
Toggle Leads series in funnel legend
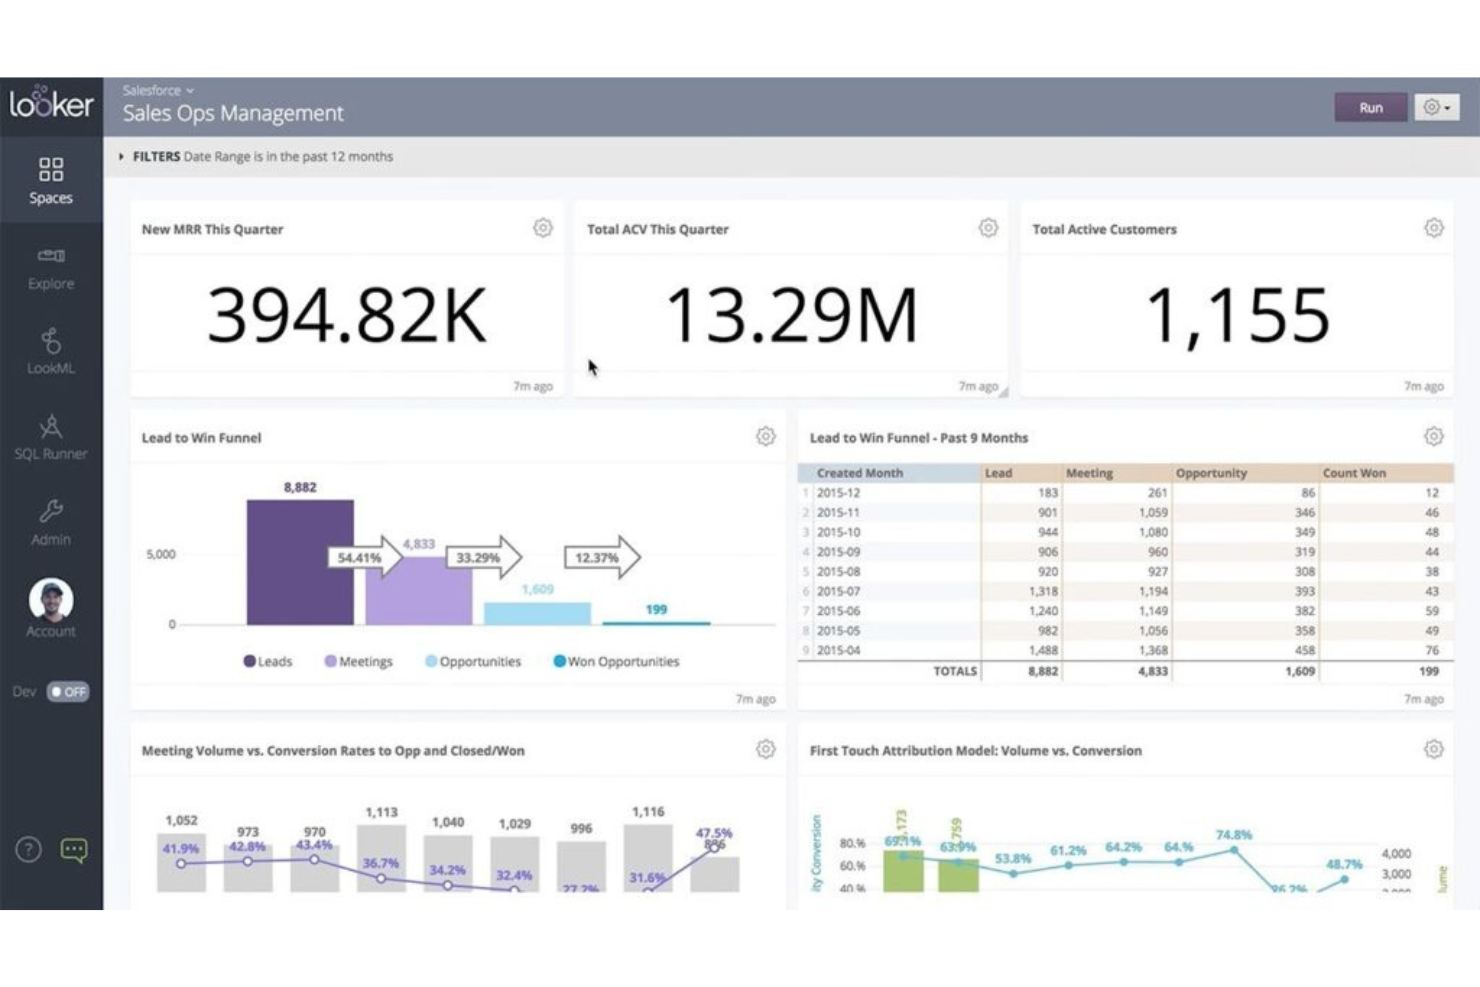point(268,661)
